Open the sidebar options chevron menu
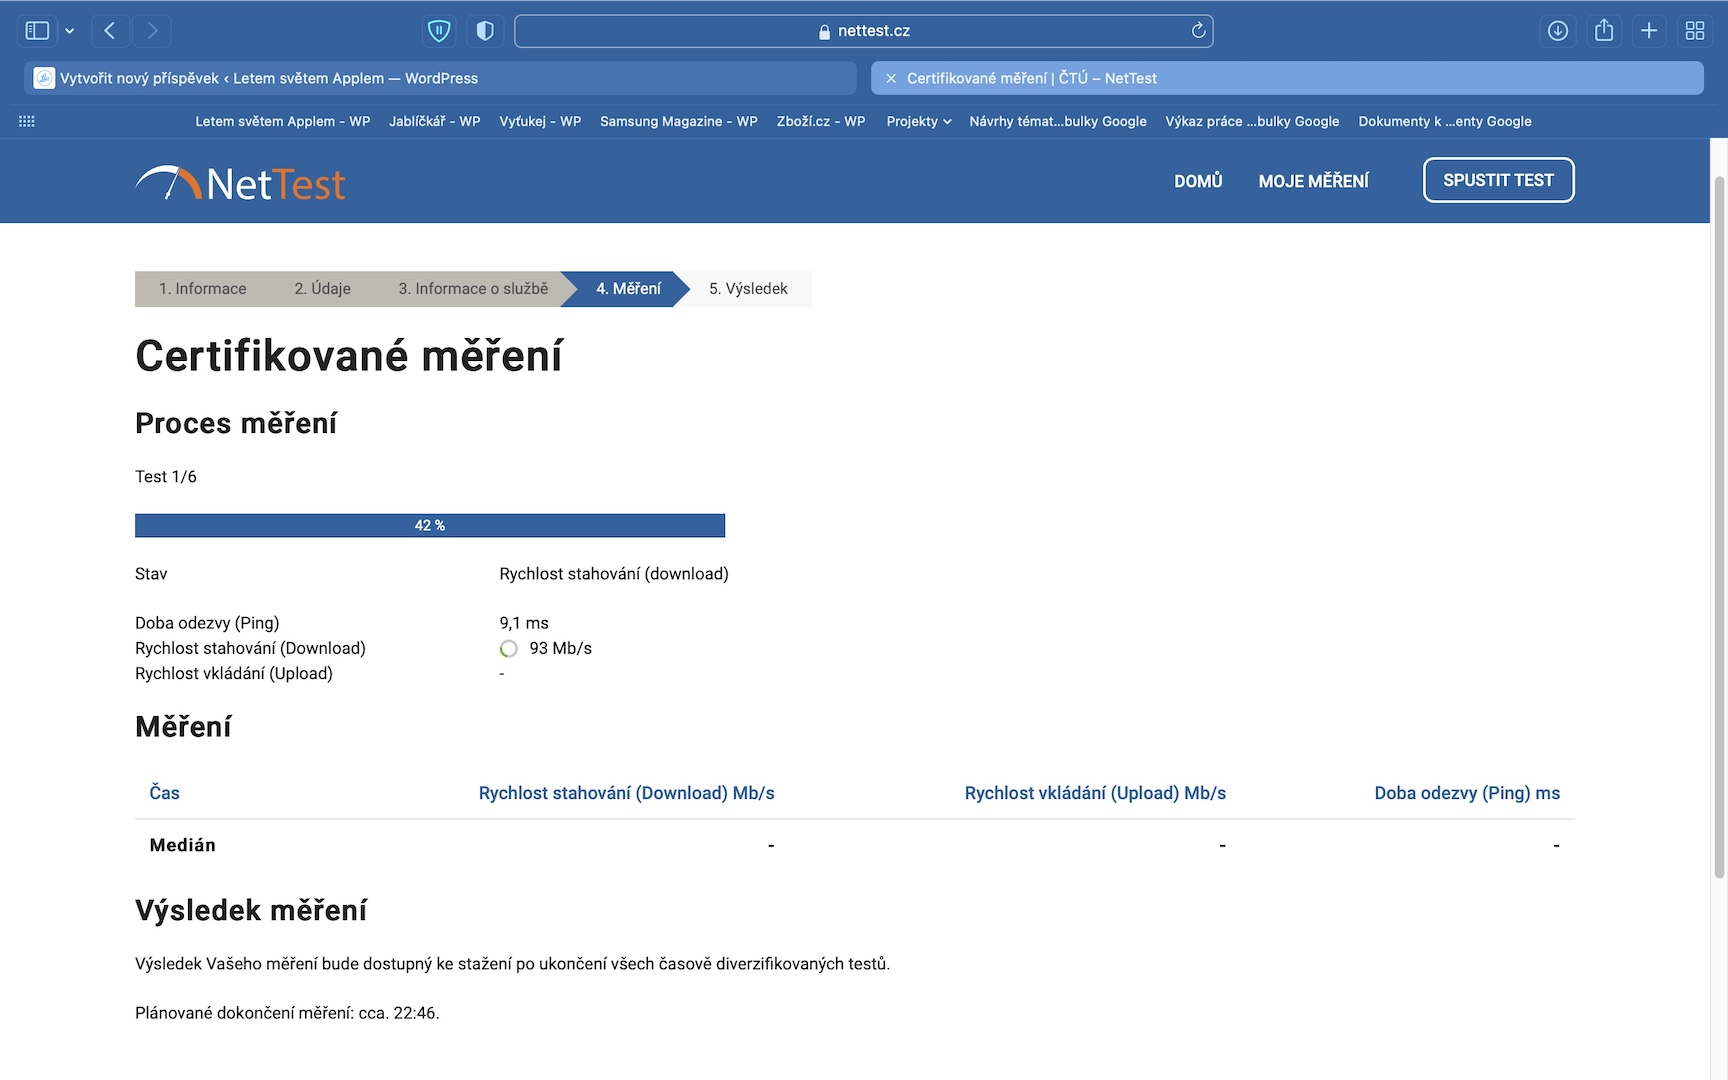1728x1080 pixels. 70,31
